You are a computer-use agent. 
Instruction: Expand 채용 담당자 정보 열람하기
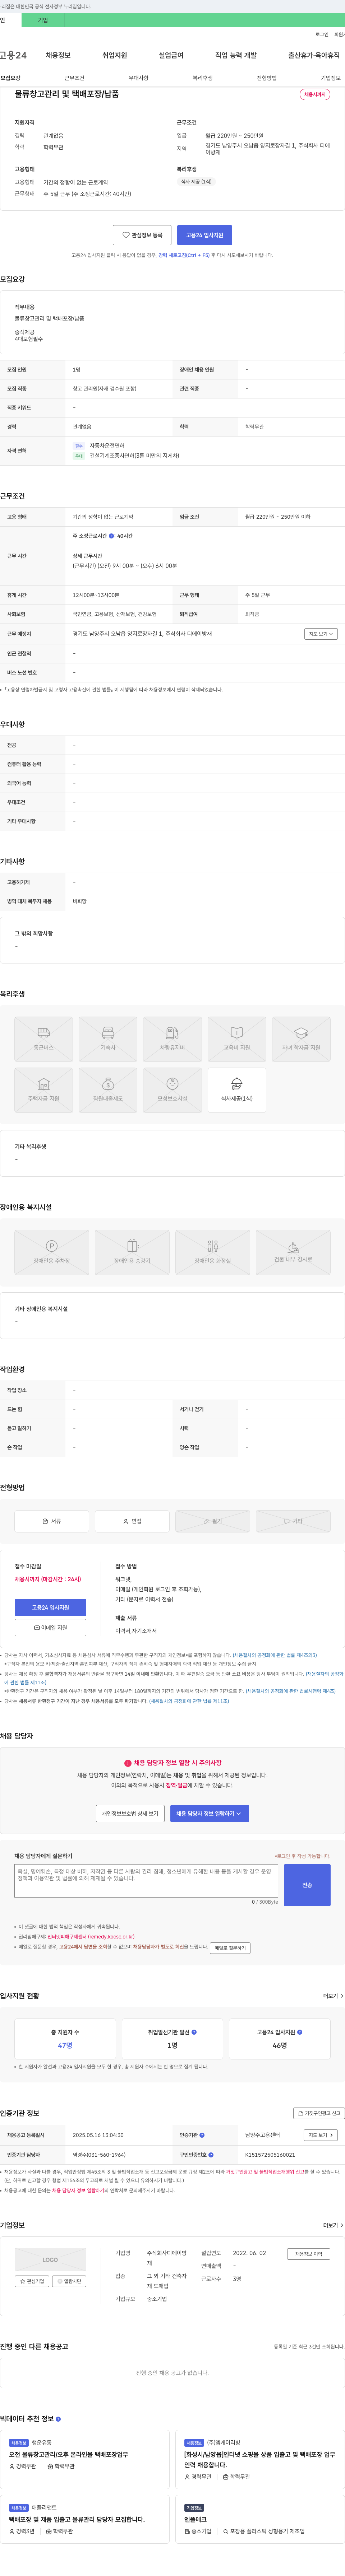(209, 1813)
